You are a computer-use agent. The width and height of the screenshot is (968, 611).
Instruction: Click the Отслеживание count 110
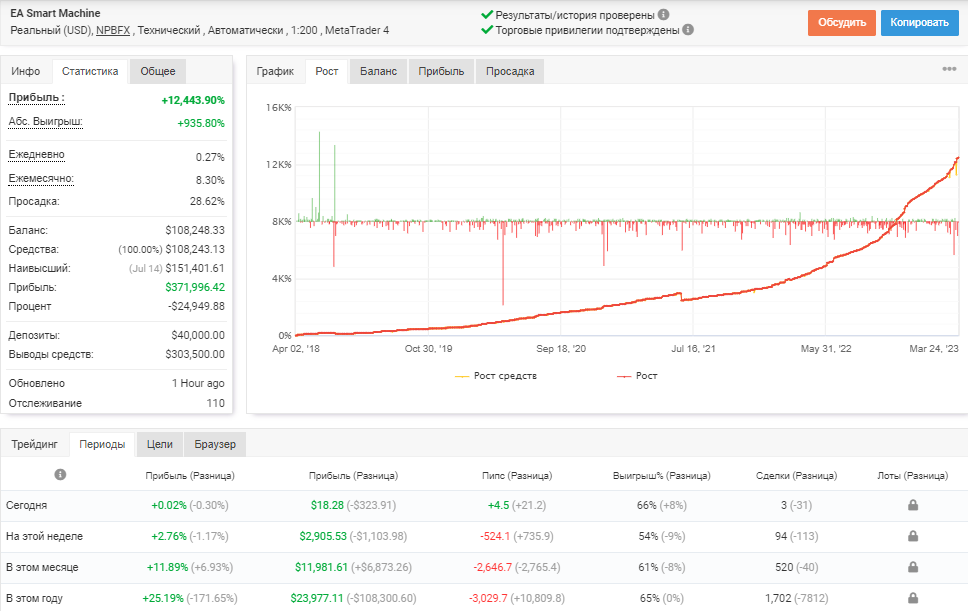coord(215,403)
